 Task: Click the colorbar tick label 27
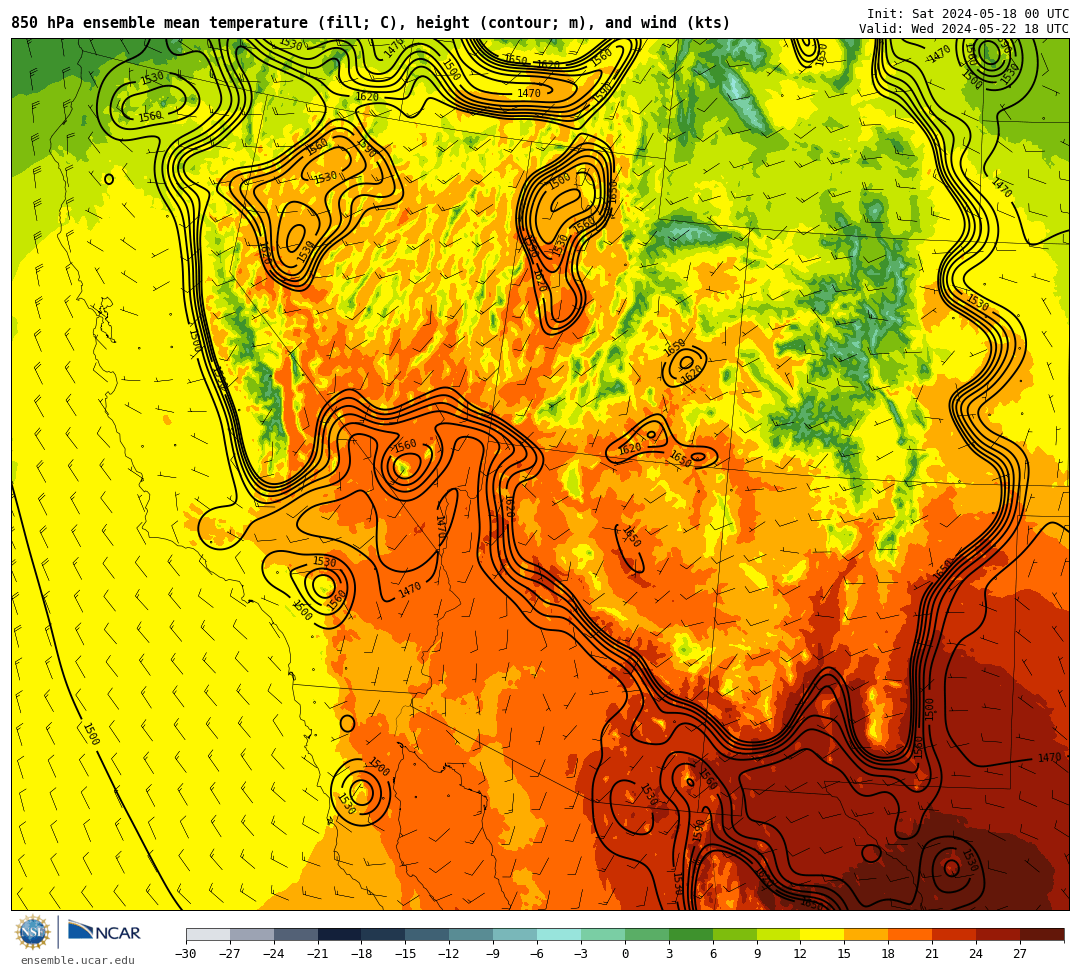1020,954
